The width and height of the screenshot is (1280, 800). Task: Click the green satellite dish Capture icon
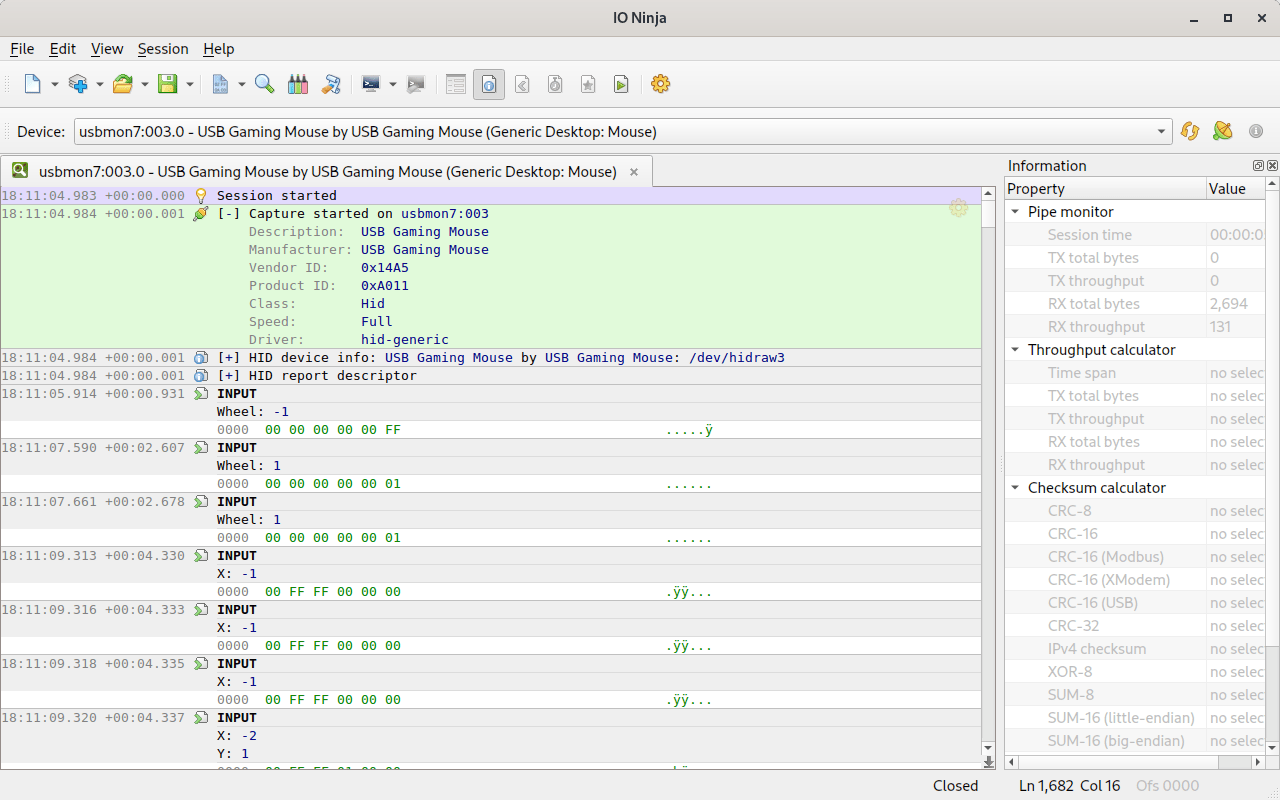pyautogui.click(x=1222, y=132)
